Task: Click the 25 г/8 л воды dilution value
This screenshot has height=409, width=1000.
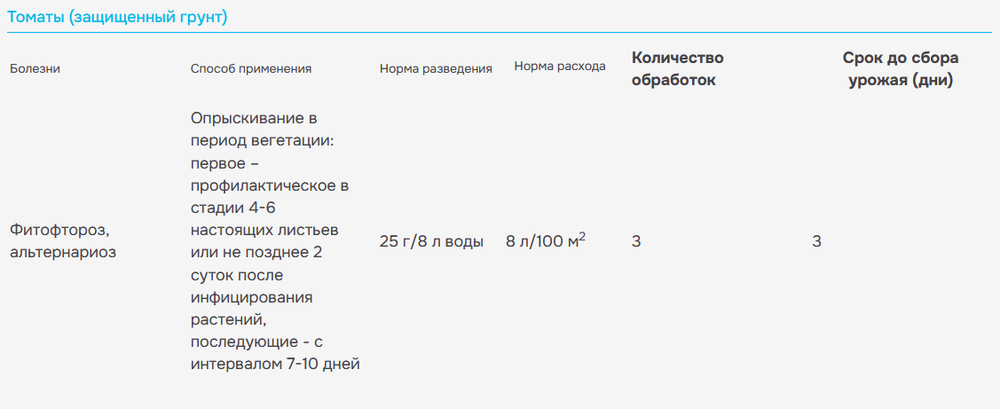Action: point(432,242)
